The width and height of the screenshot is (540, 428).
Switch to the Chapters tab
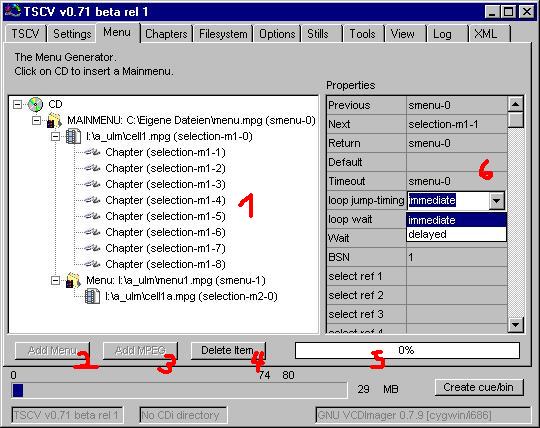click(166, 34)
